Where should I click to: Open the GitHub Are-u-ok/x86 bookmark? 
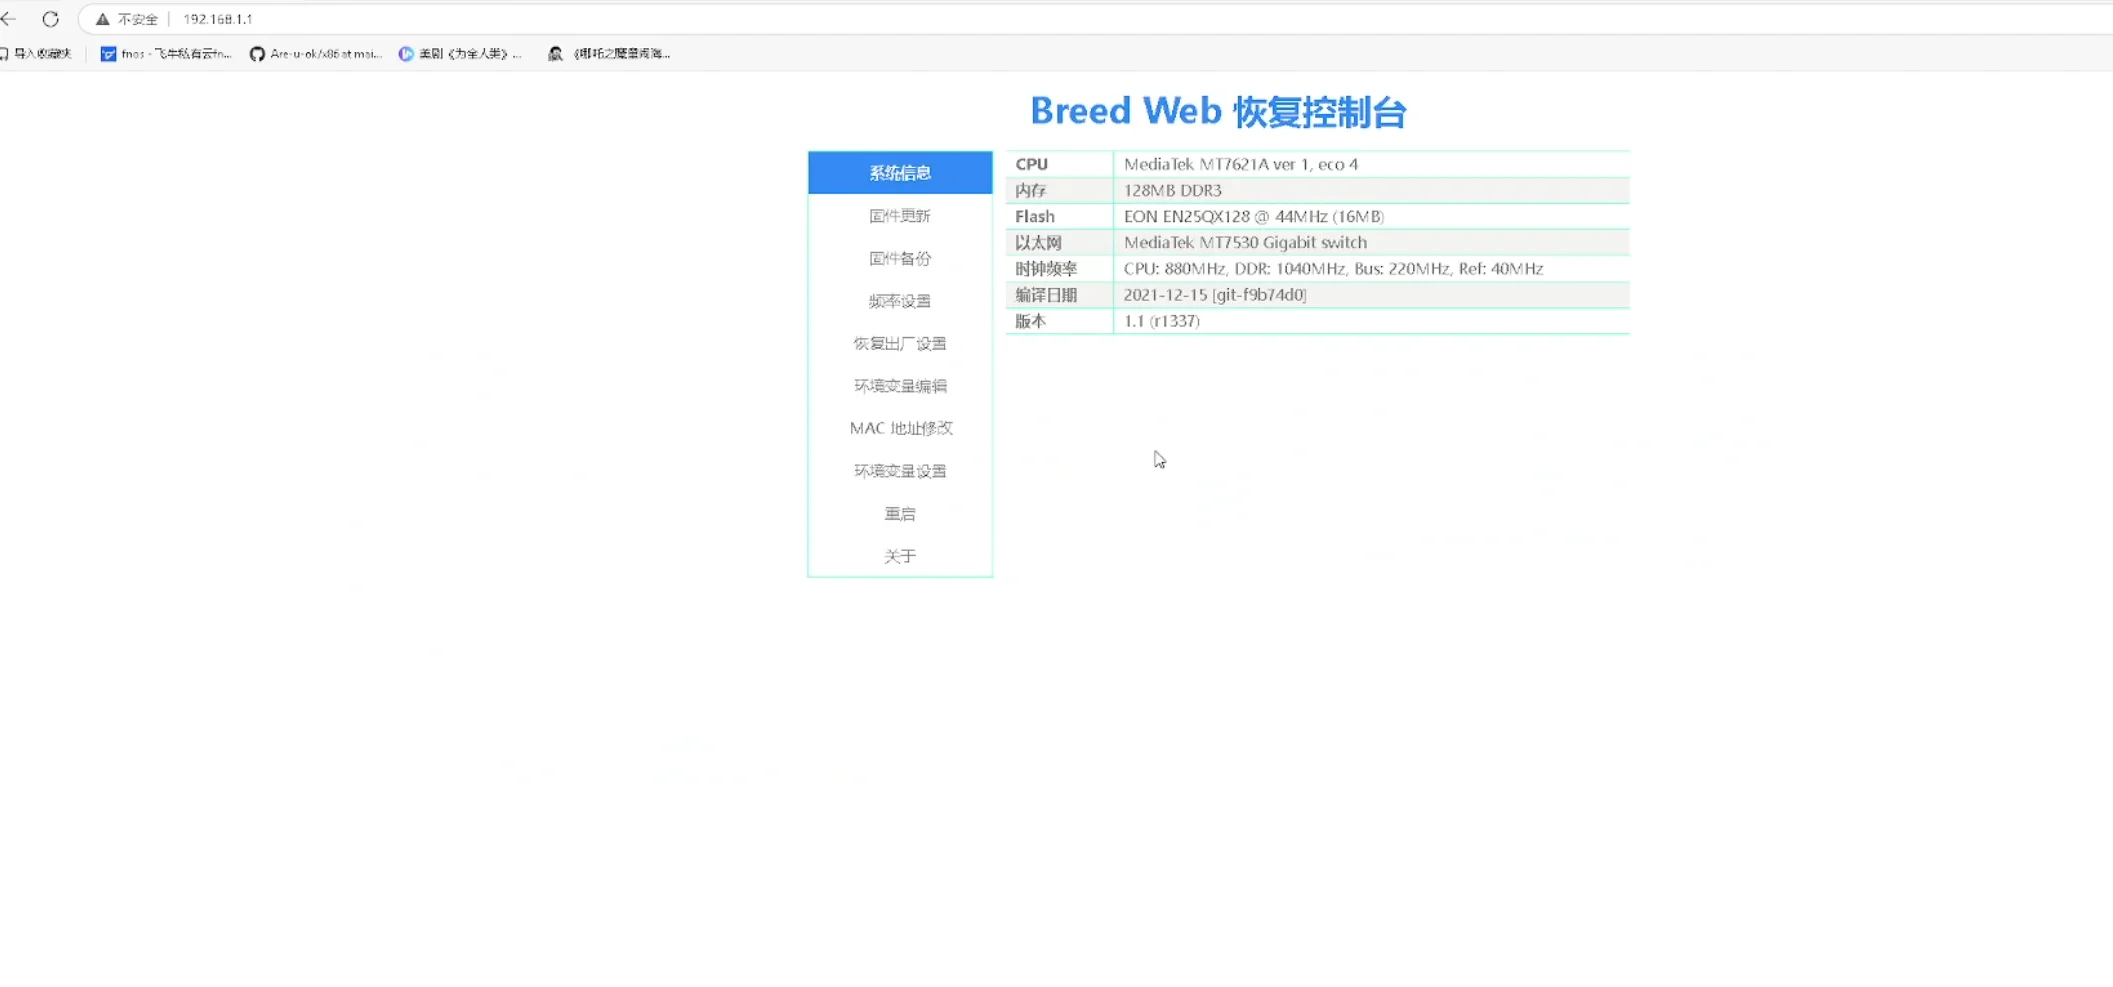tap(316, 54)
